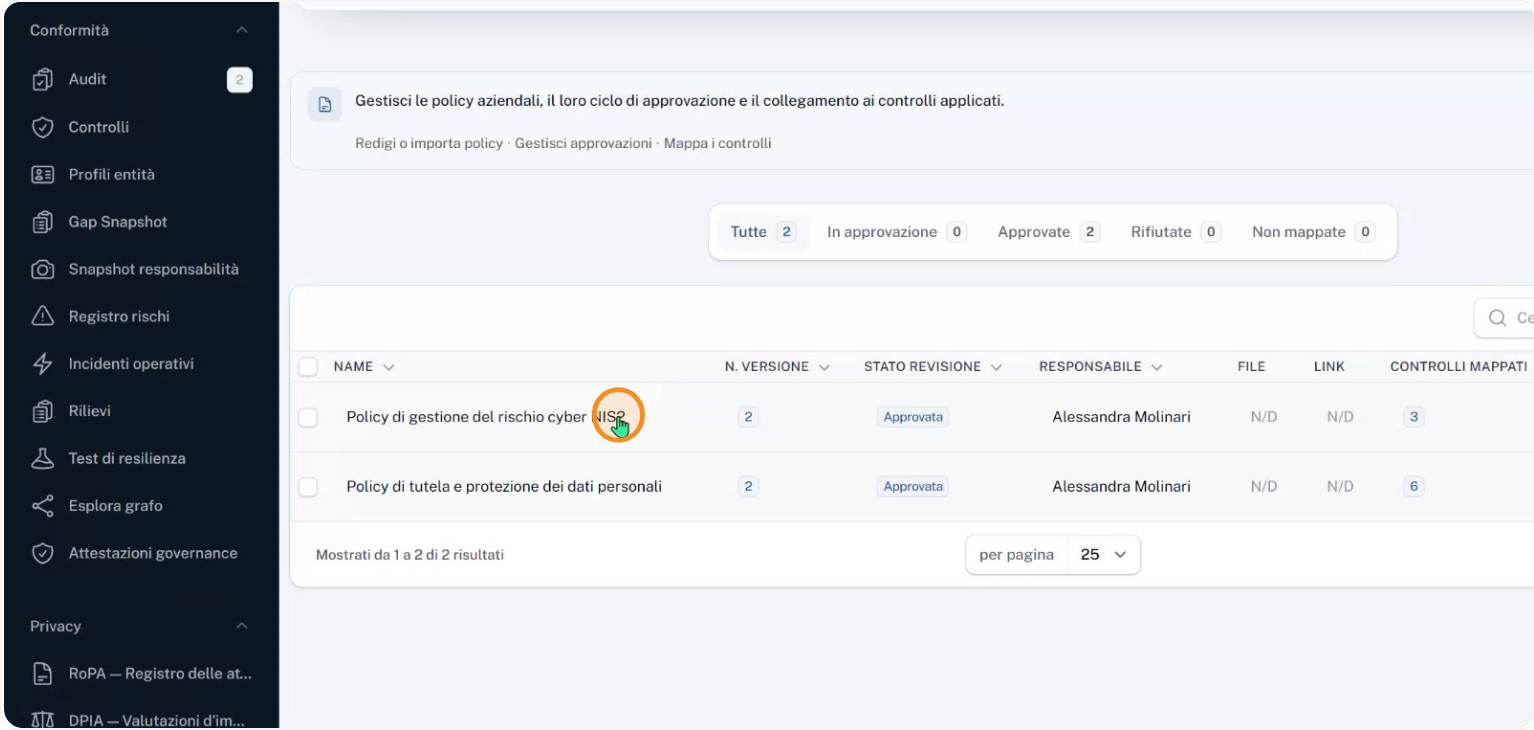The height and width of the screenshot is (730, 1534).
Task: Click the search input field
Action: click(x=1504, y=318)
